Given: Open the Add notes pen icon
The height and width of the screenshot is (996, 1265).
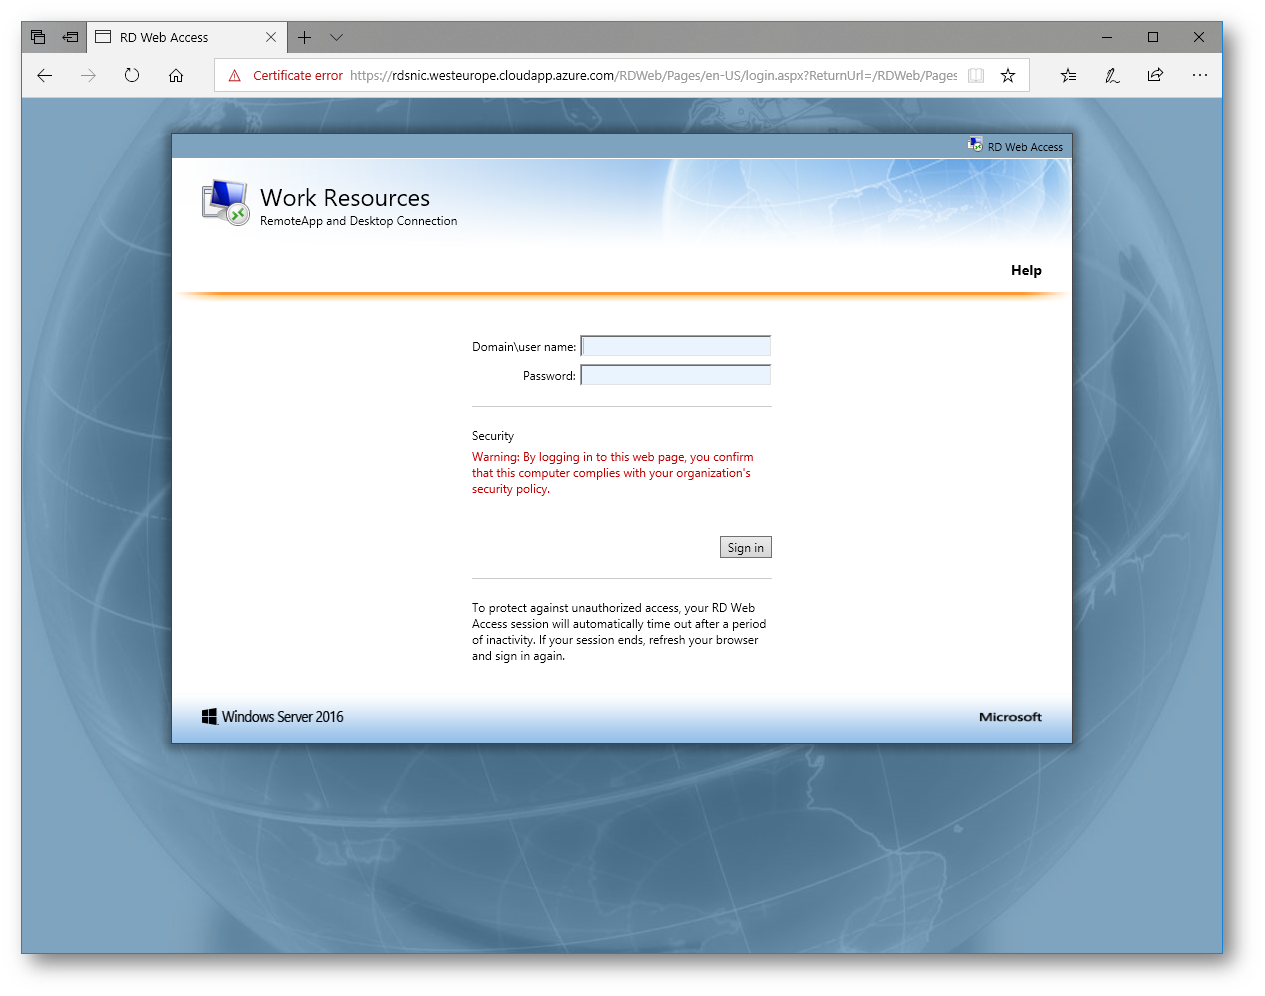Looking at the screenshot, I should click(x=1112, y=75).
